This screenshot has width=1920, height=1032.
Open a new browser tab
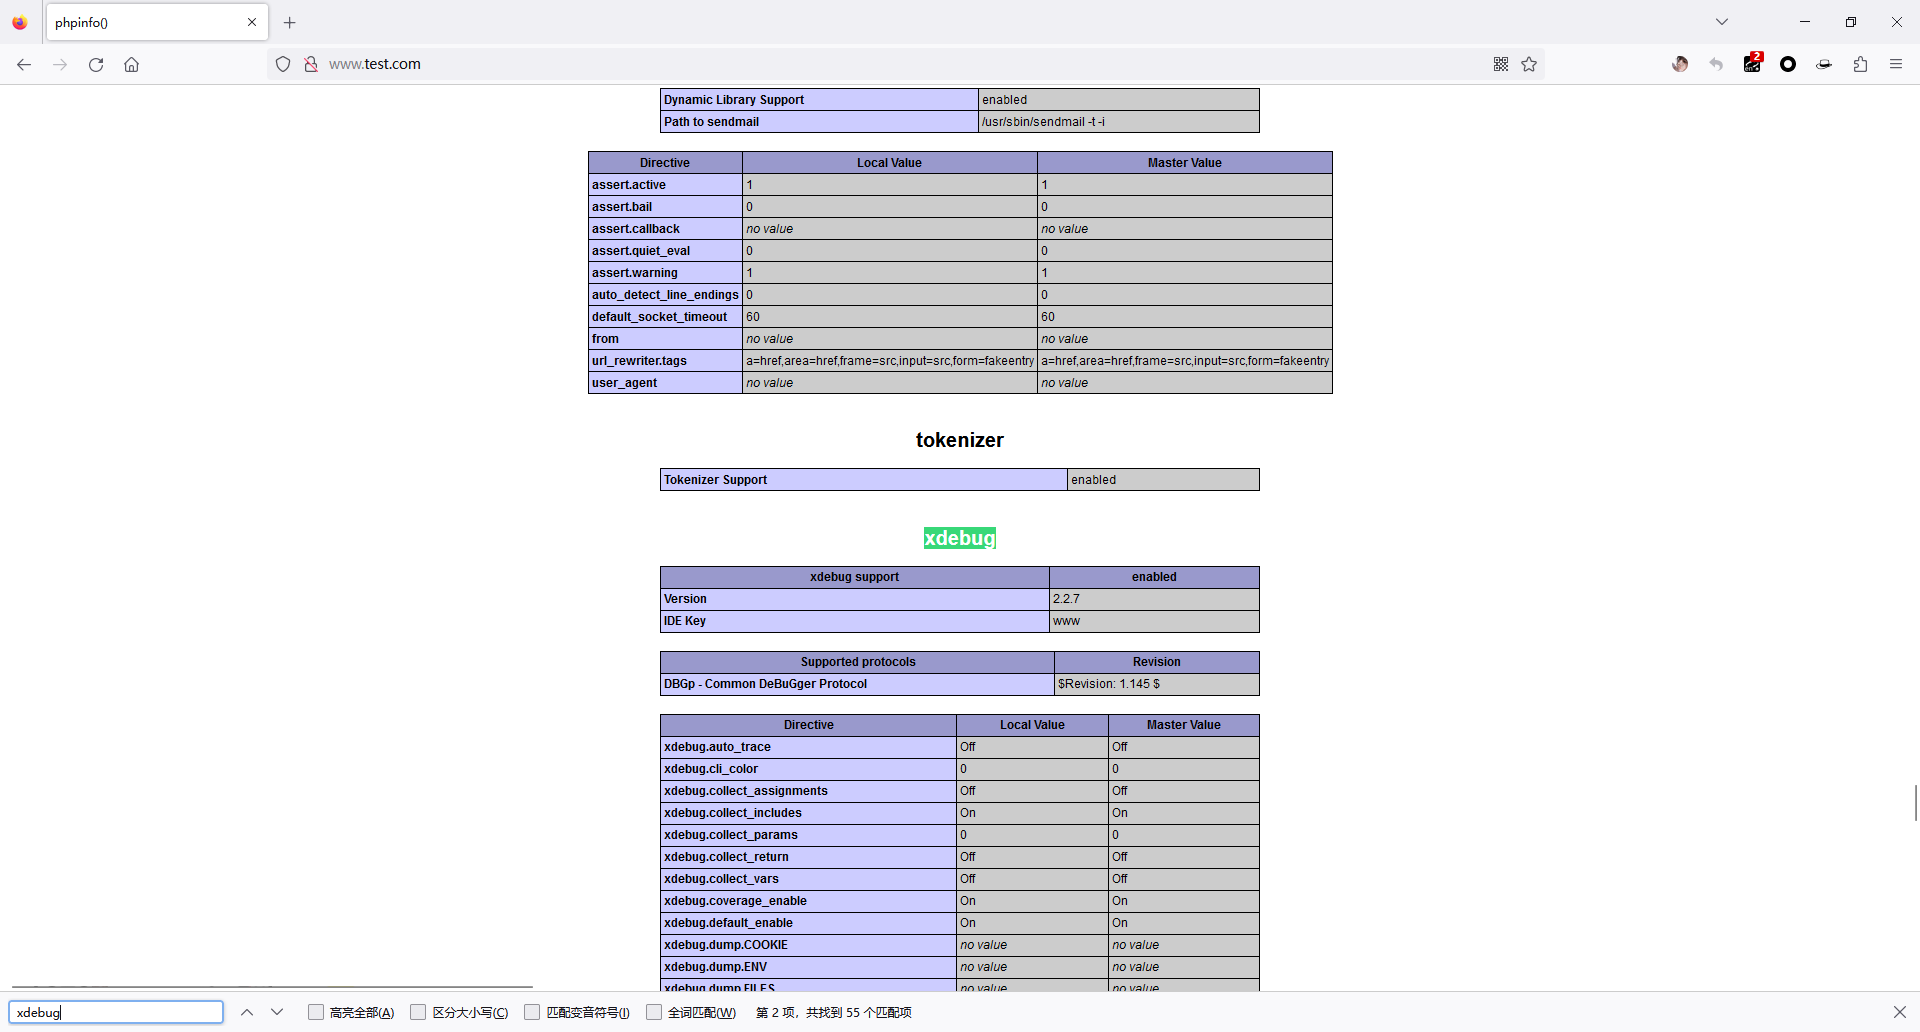click(x=290, y=22)
